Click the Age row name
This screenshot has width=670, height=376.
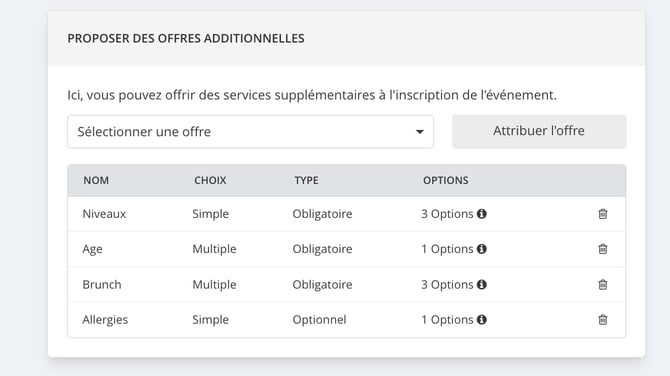tap(92, 249)
